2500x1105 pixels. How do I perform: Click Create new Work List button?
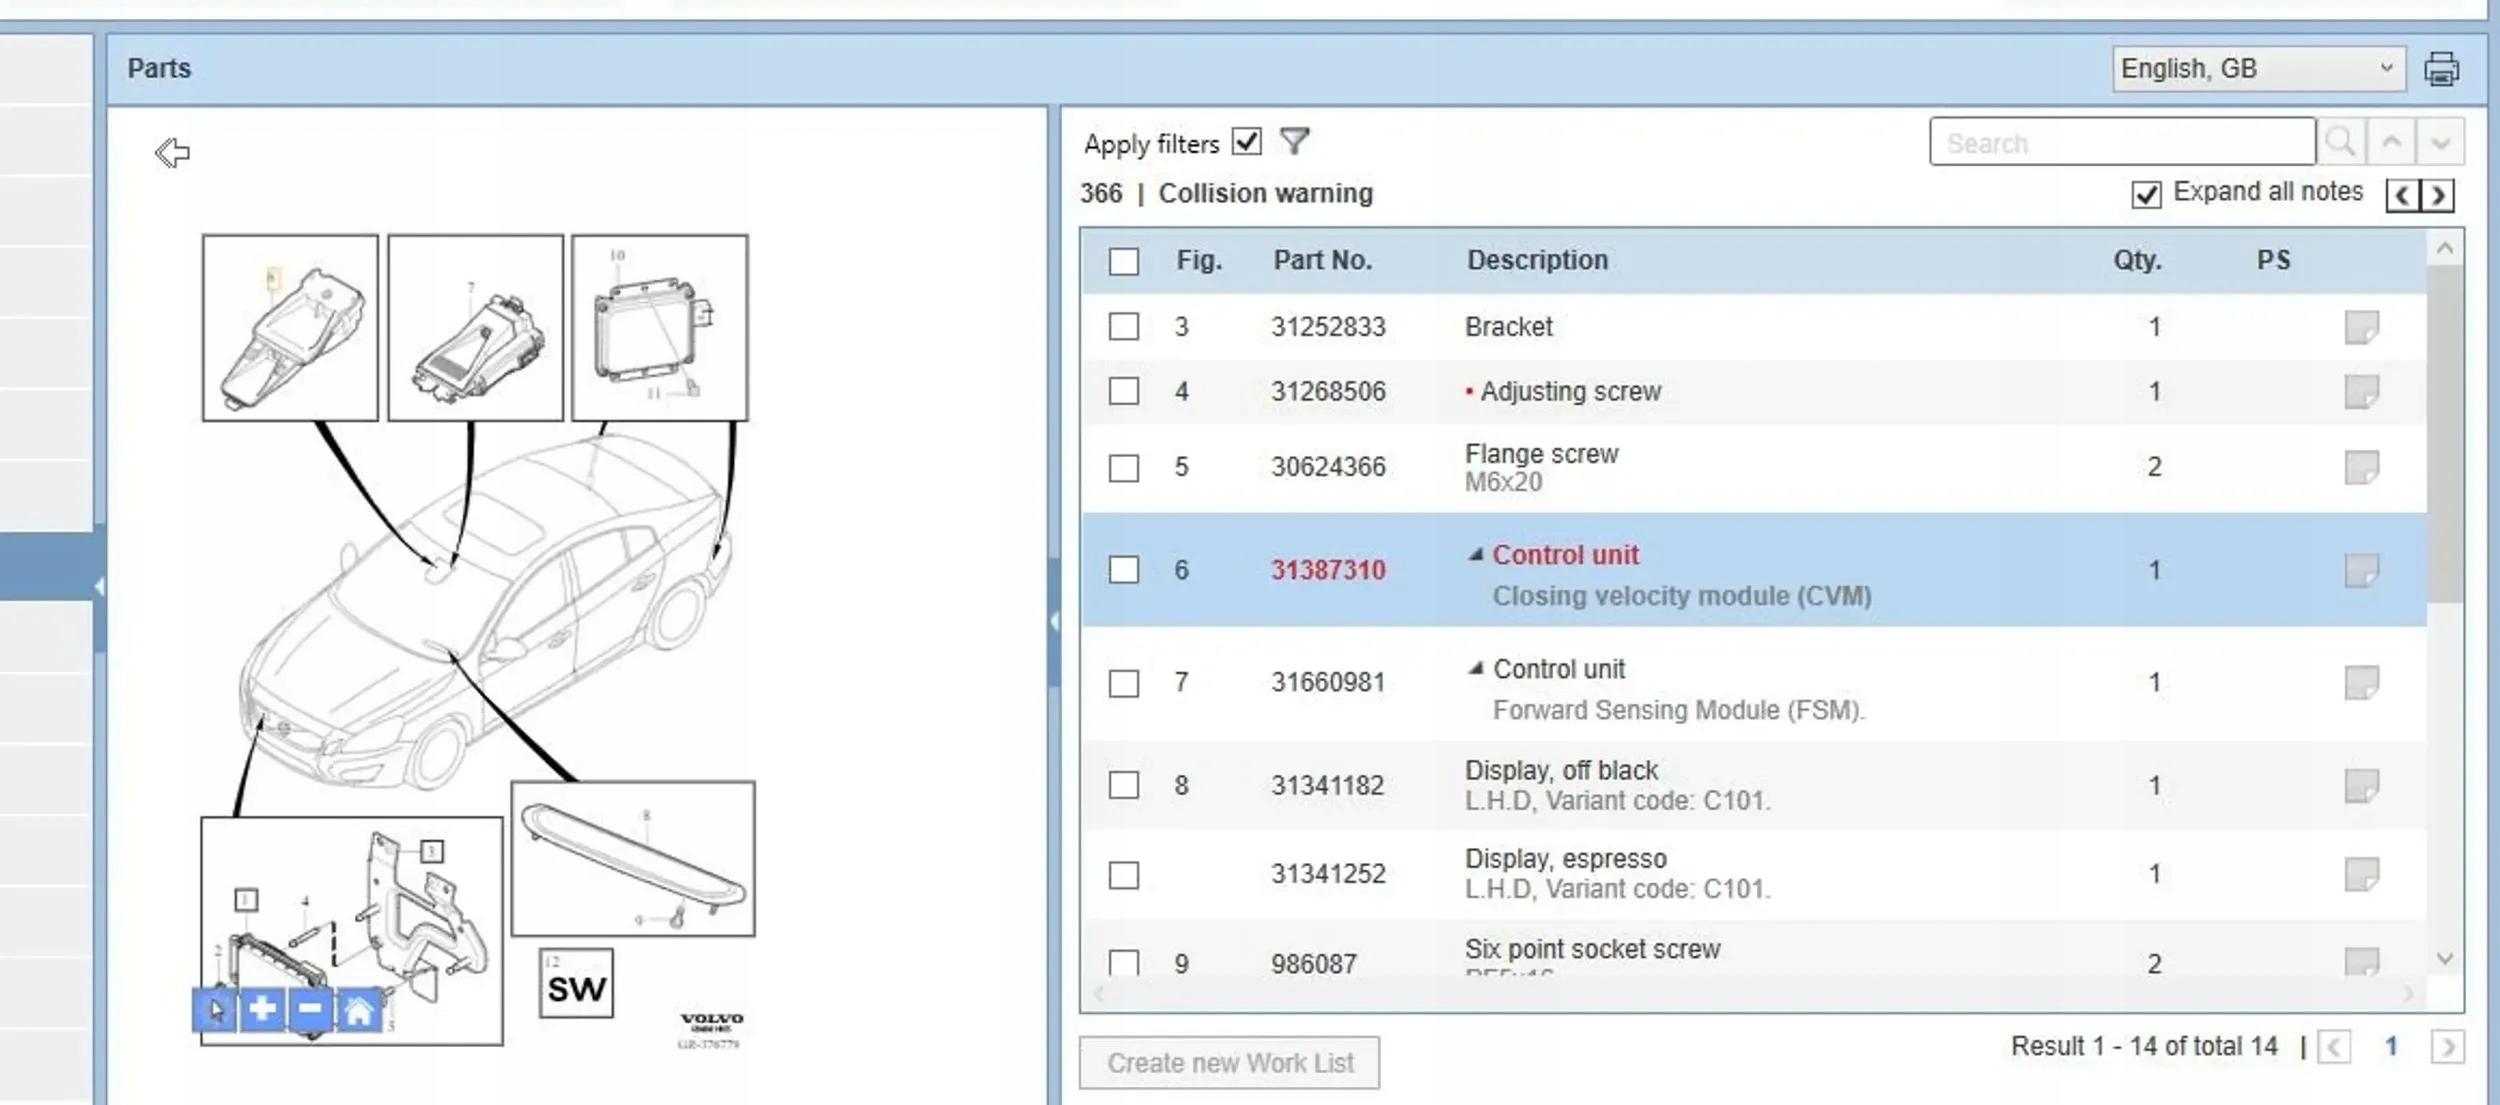[x=1229, y=1063]
